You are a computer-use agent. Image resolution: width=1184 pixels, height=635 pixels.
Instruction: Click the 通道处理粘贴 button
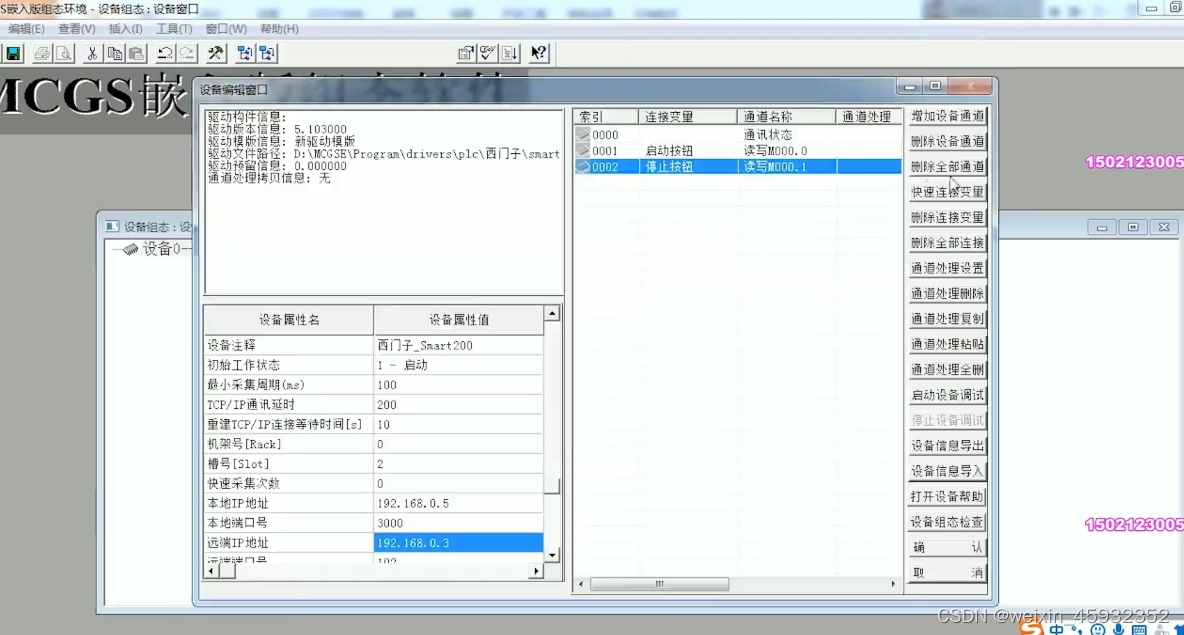[x=947, y=344]
